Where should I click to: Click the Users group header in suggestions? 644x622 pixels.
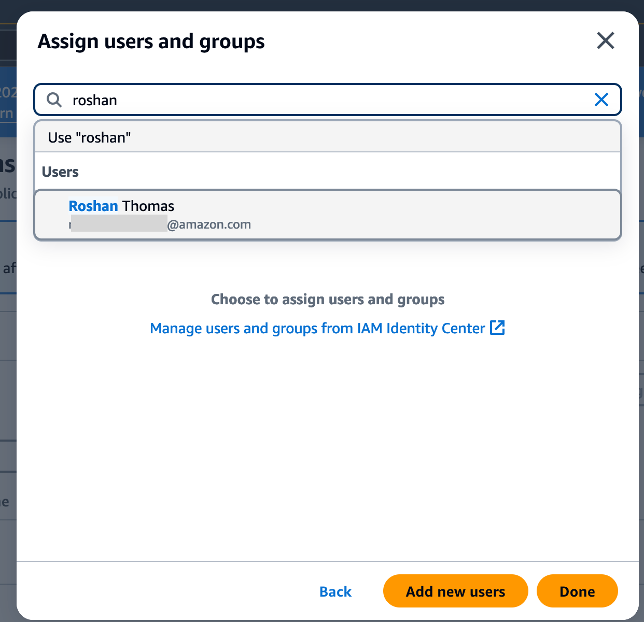60,172
